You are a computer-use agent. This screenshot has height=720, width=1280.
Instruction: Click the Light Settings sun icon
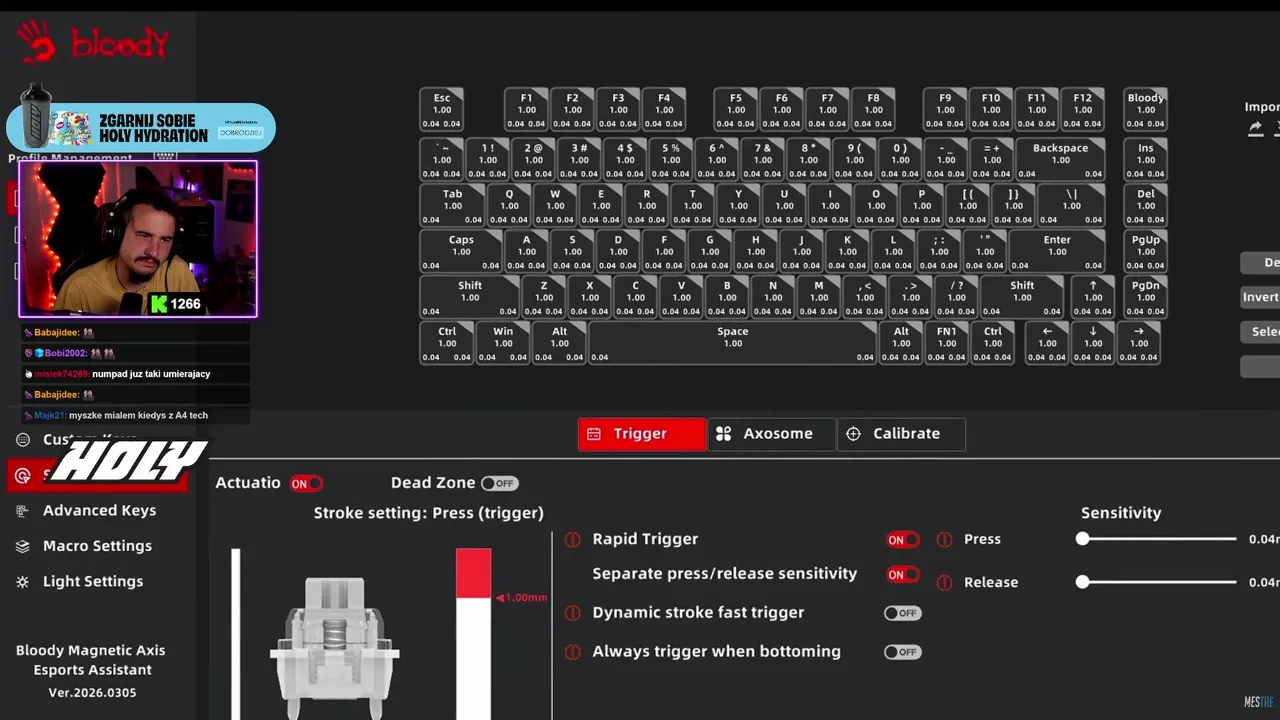[23, 582]
